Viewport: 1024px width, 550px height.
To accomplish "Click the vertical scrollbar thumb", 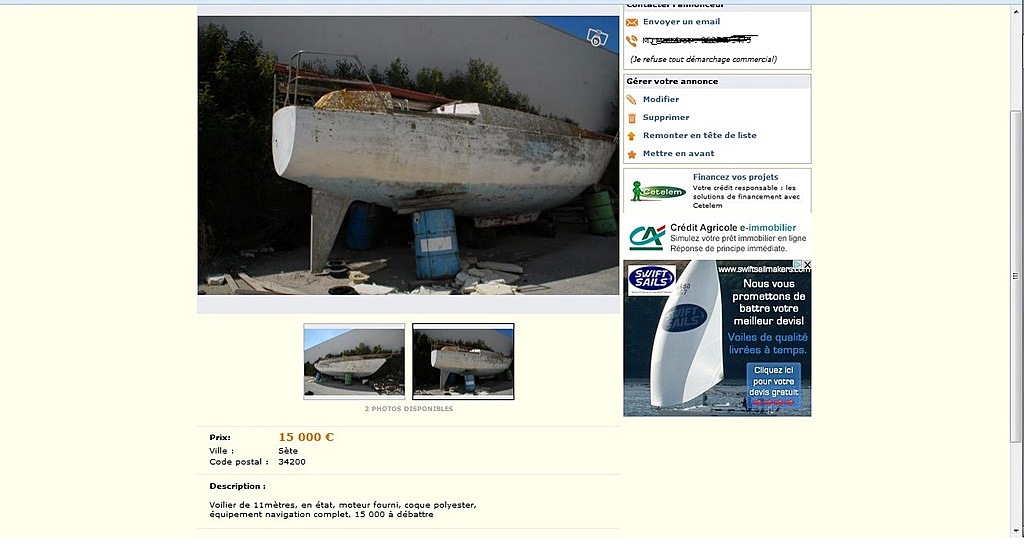I will tap(1014, 277).
